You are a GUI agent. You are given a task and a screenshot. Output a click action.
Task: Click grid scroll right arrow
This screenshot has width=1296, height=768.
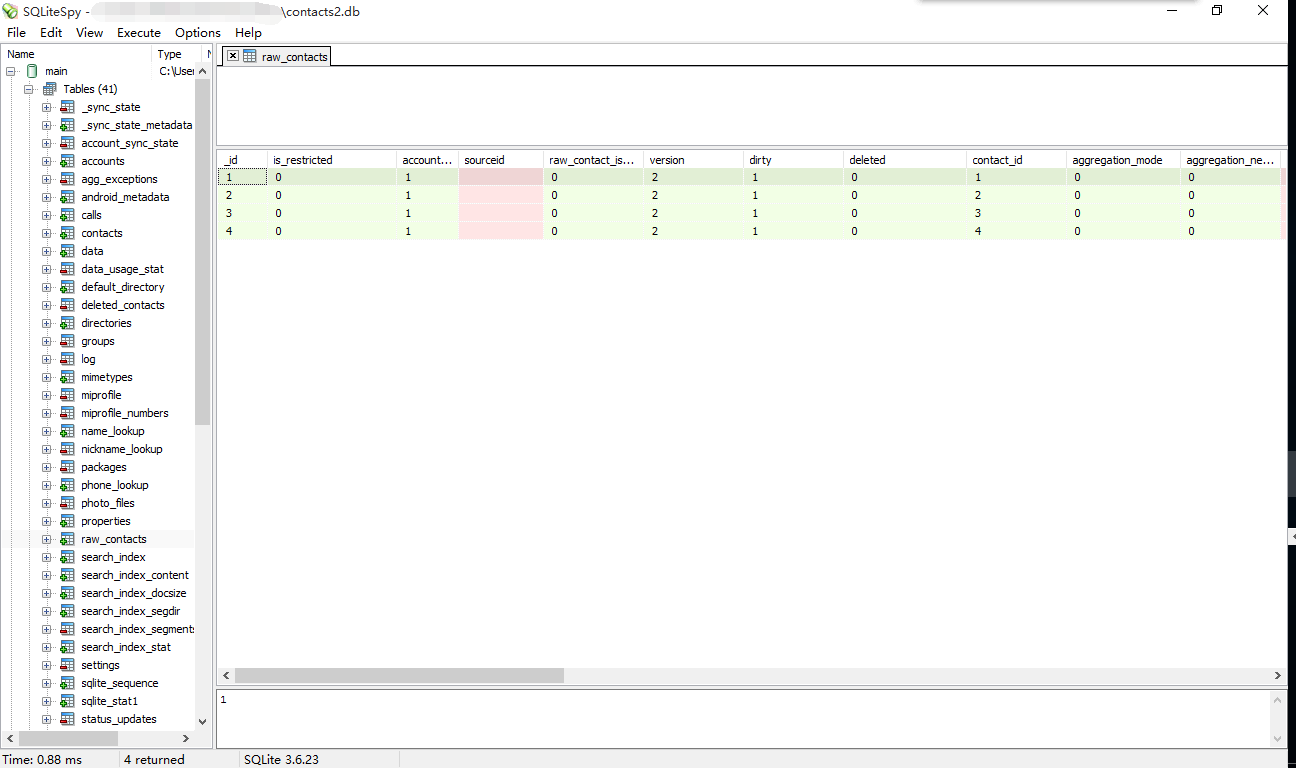pyautogui.click(x=1279, y=676)
